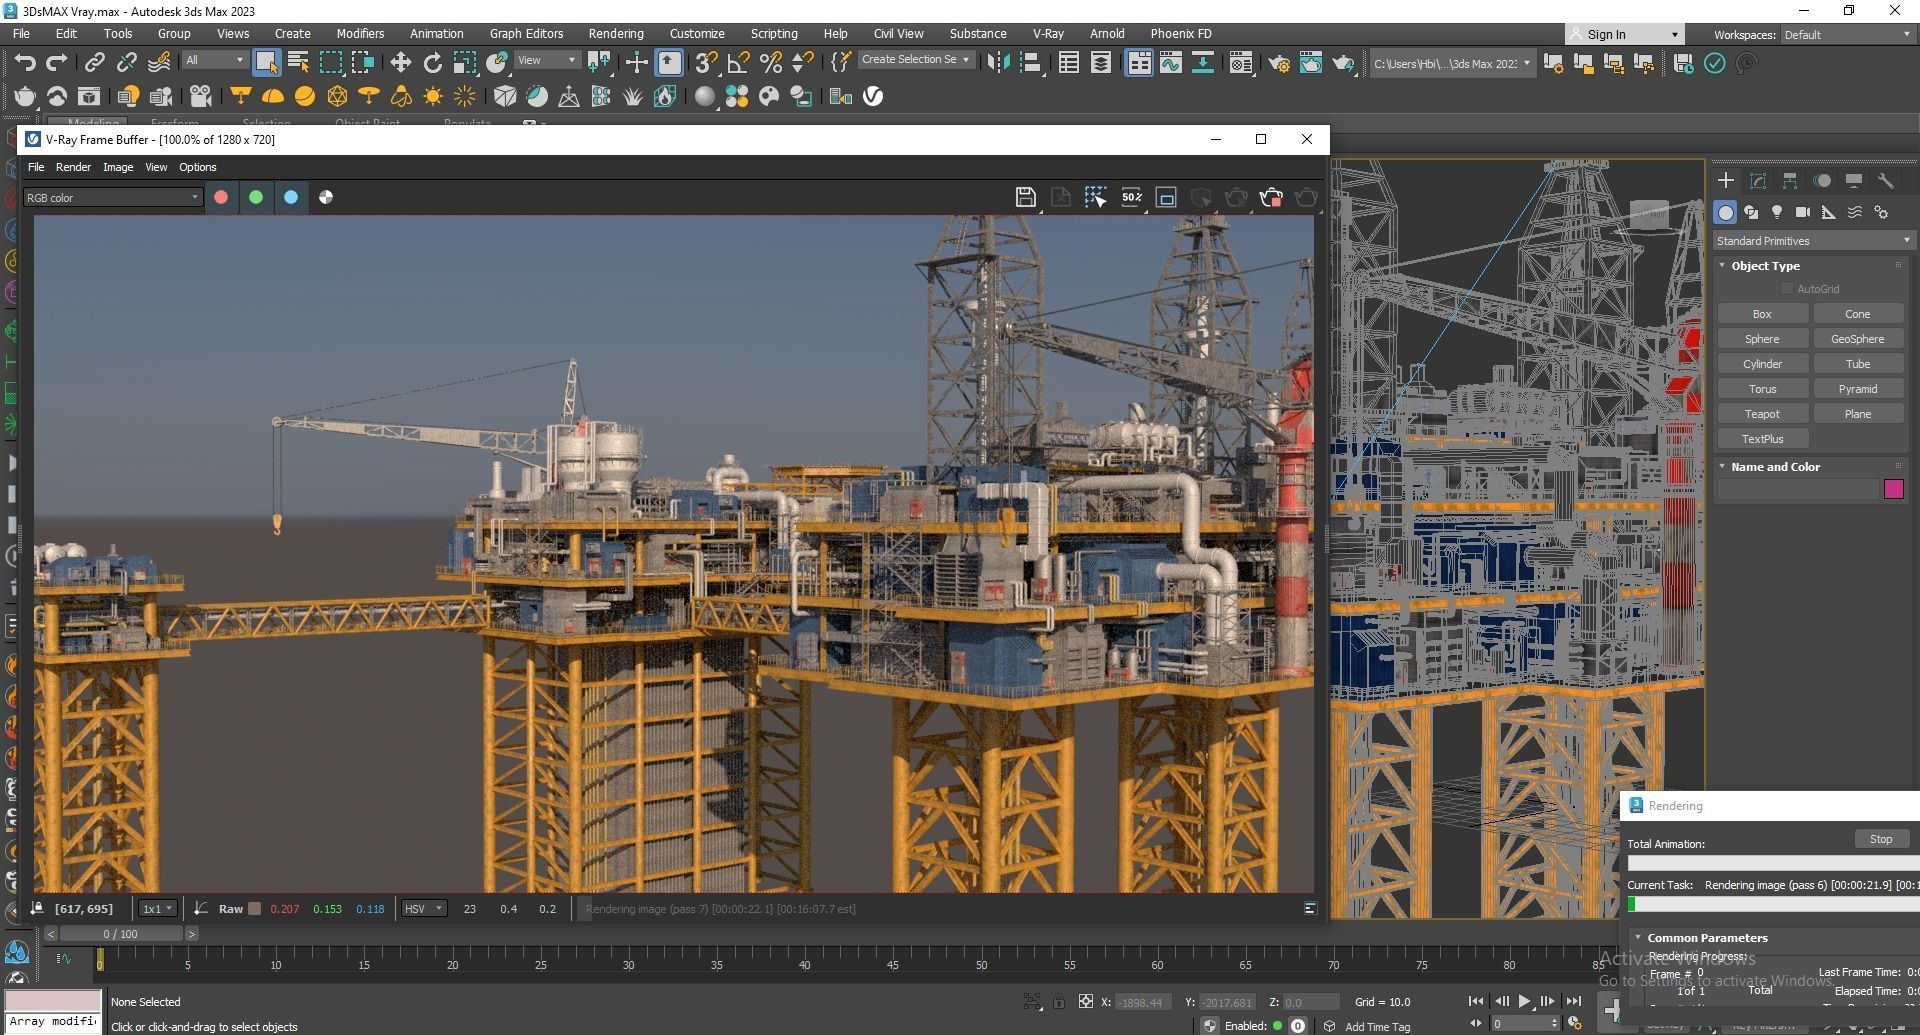Activate Select and Move tool
1920x1035 pixels.
tap(400, 63)
